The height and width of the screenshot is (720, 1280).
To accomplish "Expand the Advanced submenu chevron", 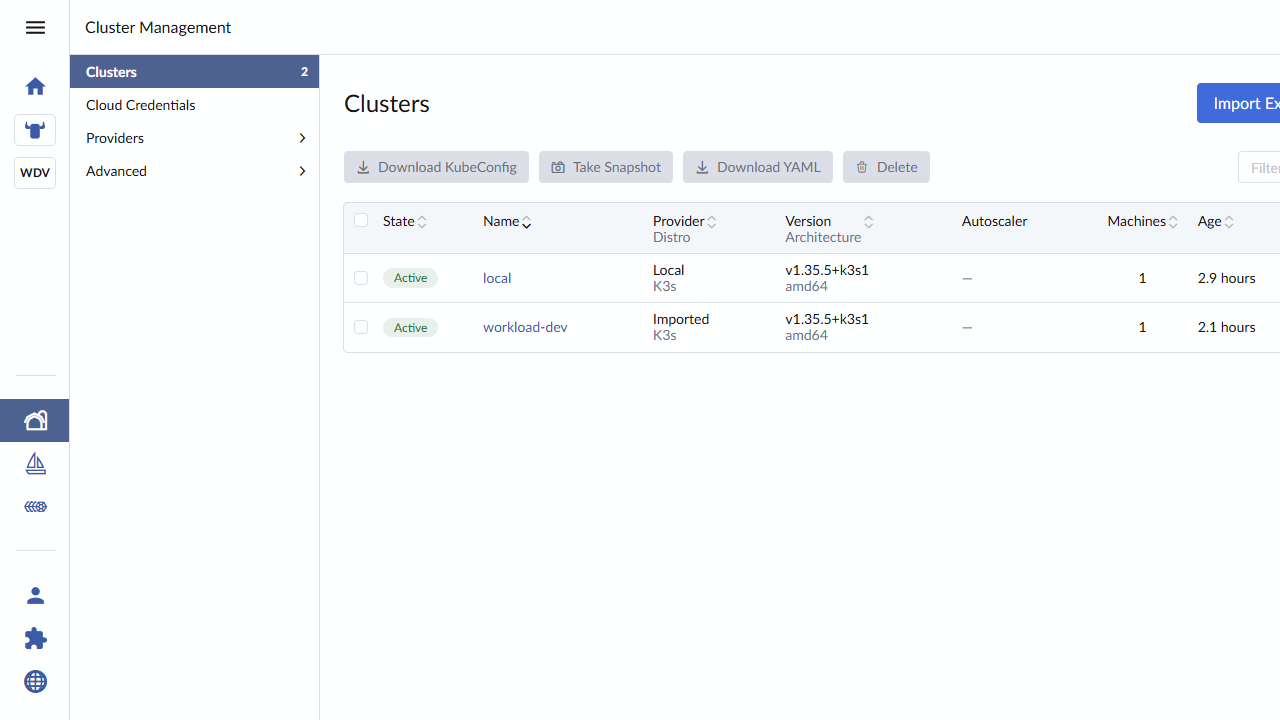I will [302, 171].
